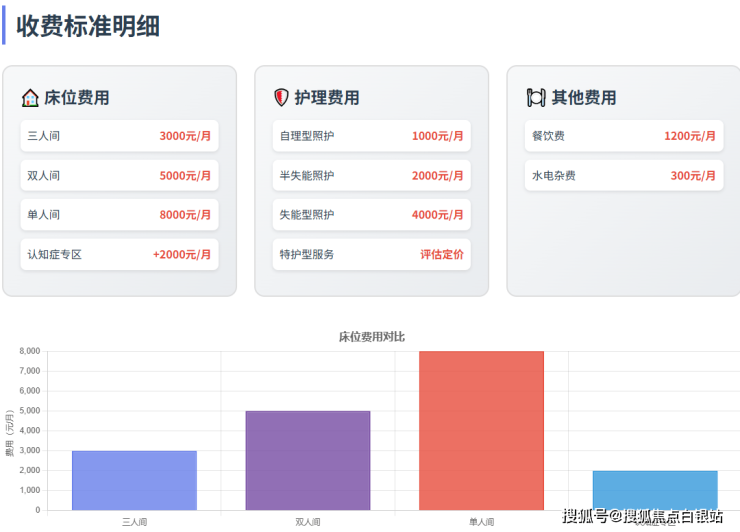Click the 自理型照护 pricing row
Screen dimensions: 740x532
point(371,136)
